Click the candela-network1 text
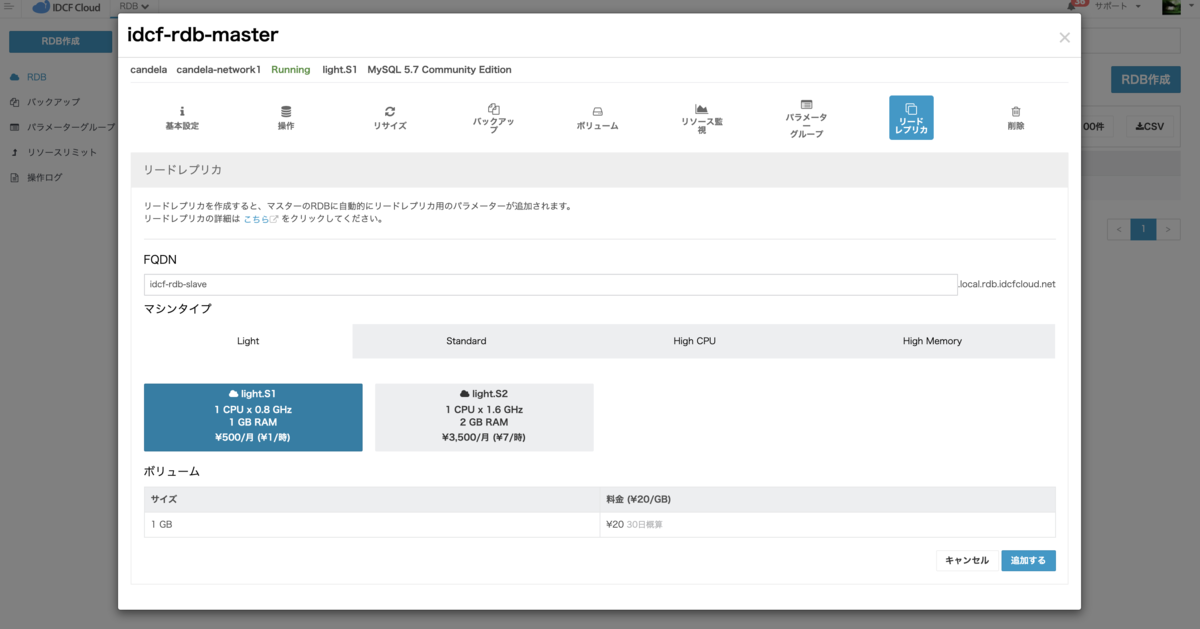The height and width of the screenshot is (629, 1200). click(x=219, y=70)
